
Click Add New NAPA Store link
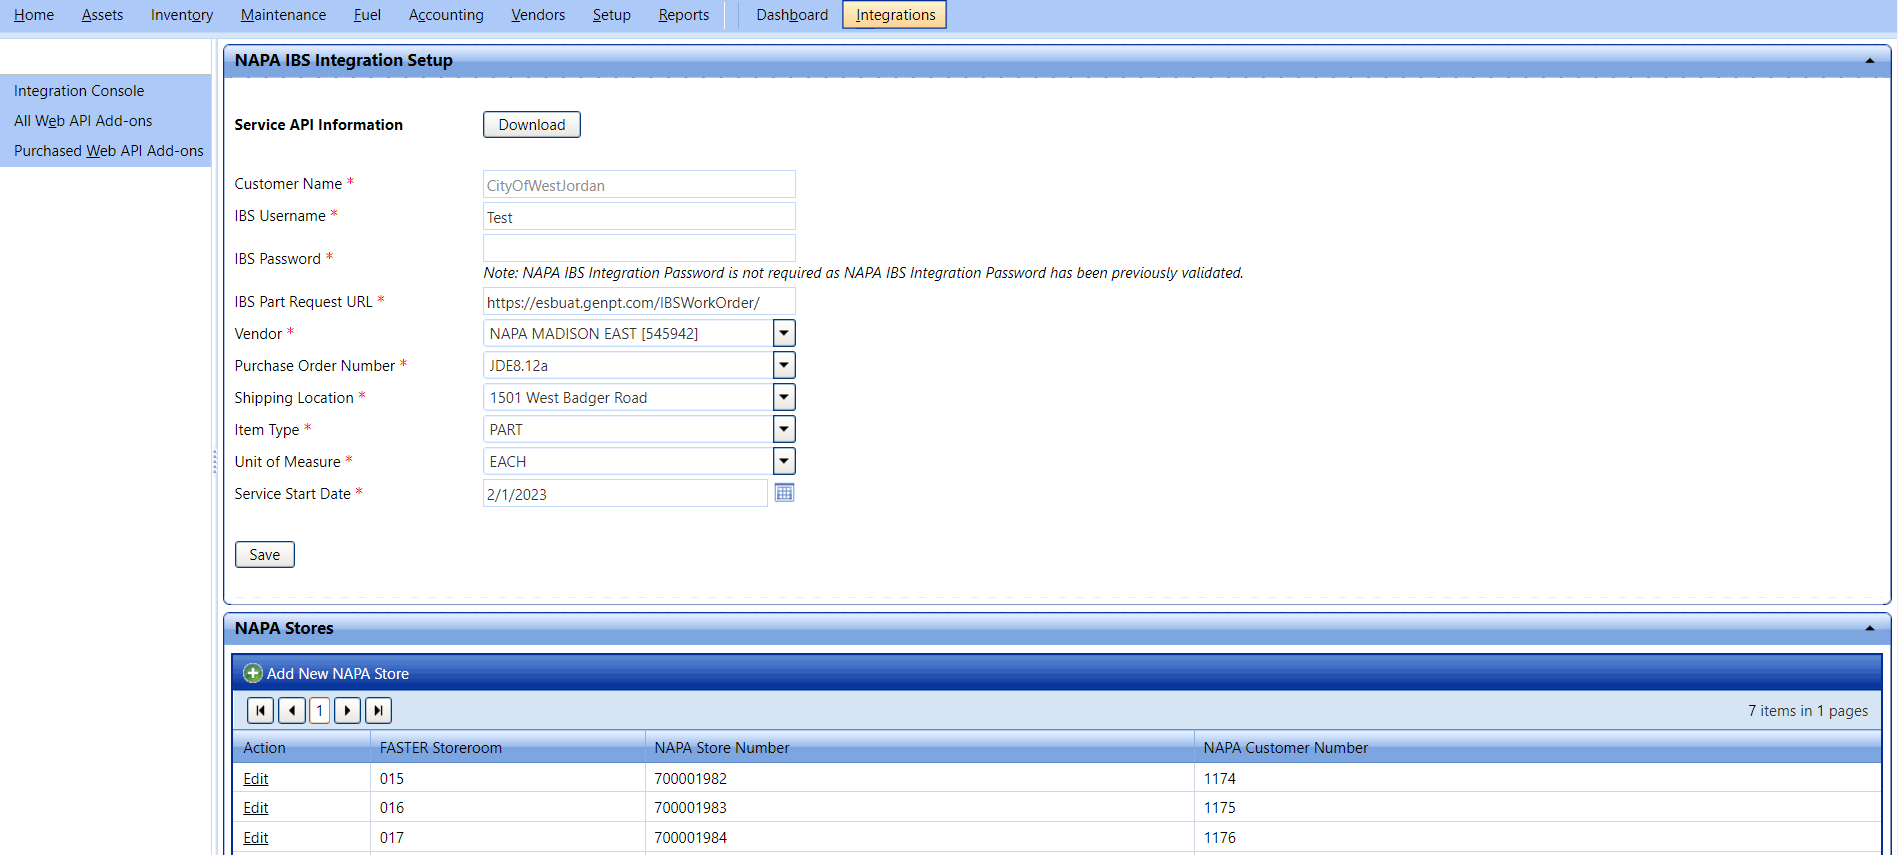(x=338, y=674)
